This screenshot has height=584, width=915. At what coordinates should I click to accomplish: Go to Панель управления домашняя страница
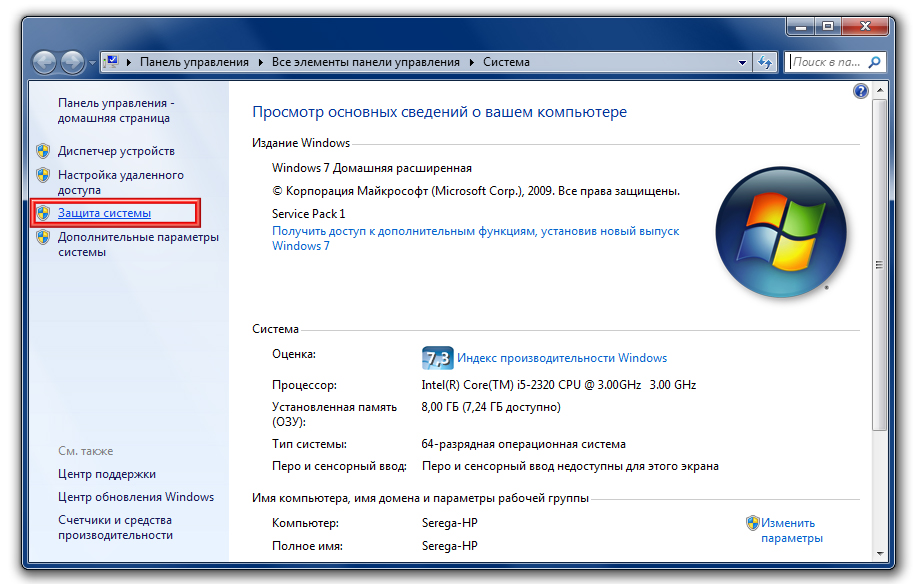point(116,110)
